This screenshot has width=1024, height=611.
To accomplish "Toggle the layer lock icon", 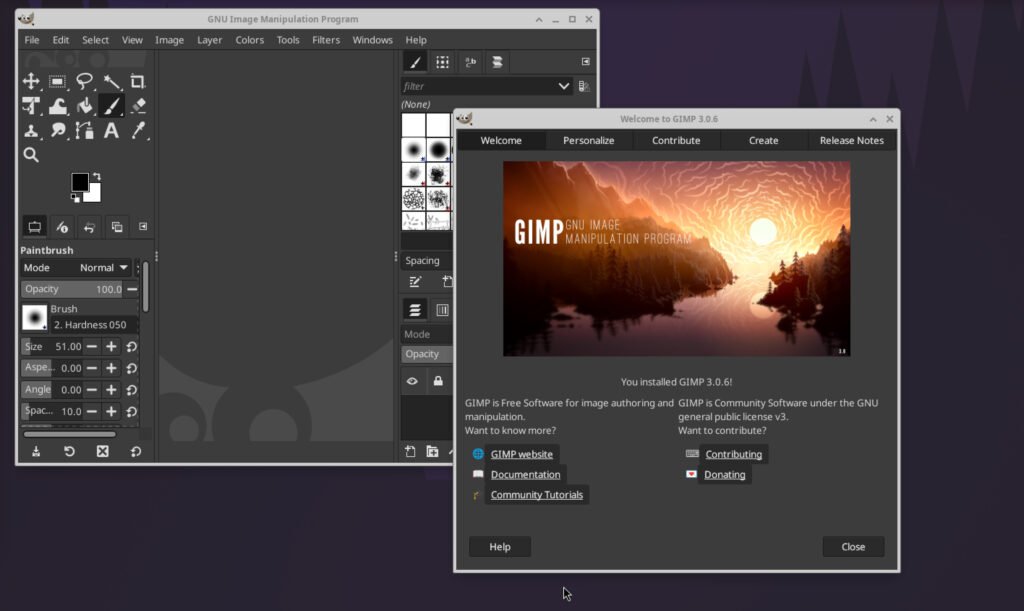I will click(x=438, y=381).
